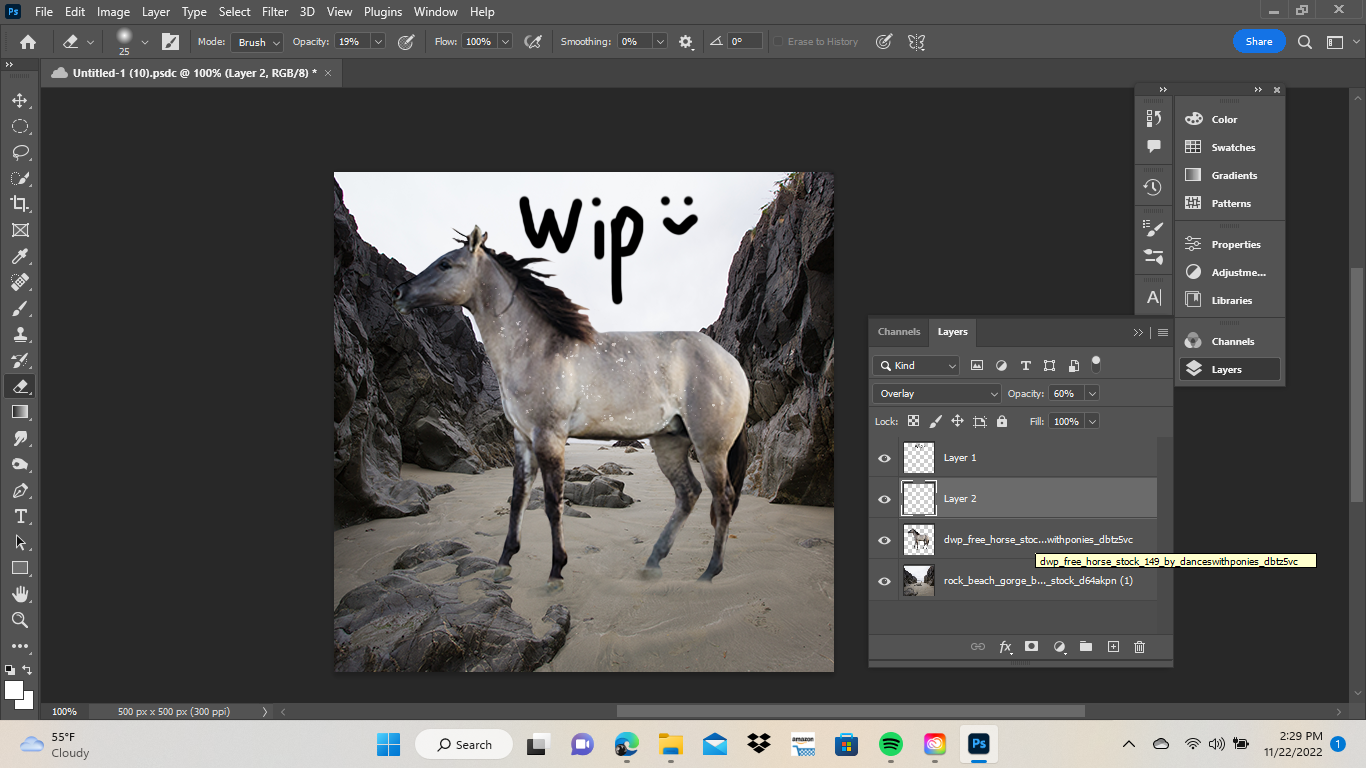Viewport: 1366px width, 768px height.
Task: Delete the selected layer
Action: [1139, 647]
